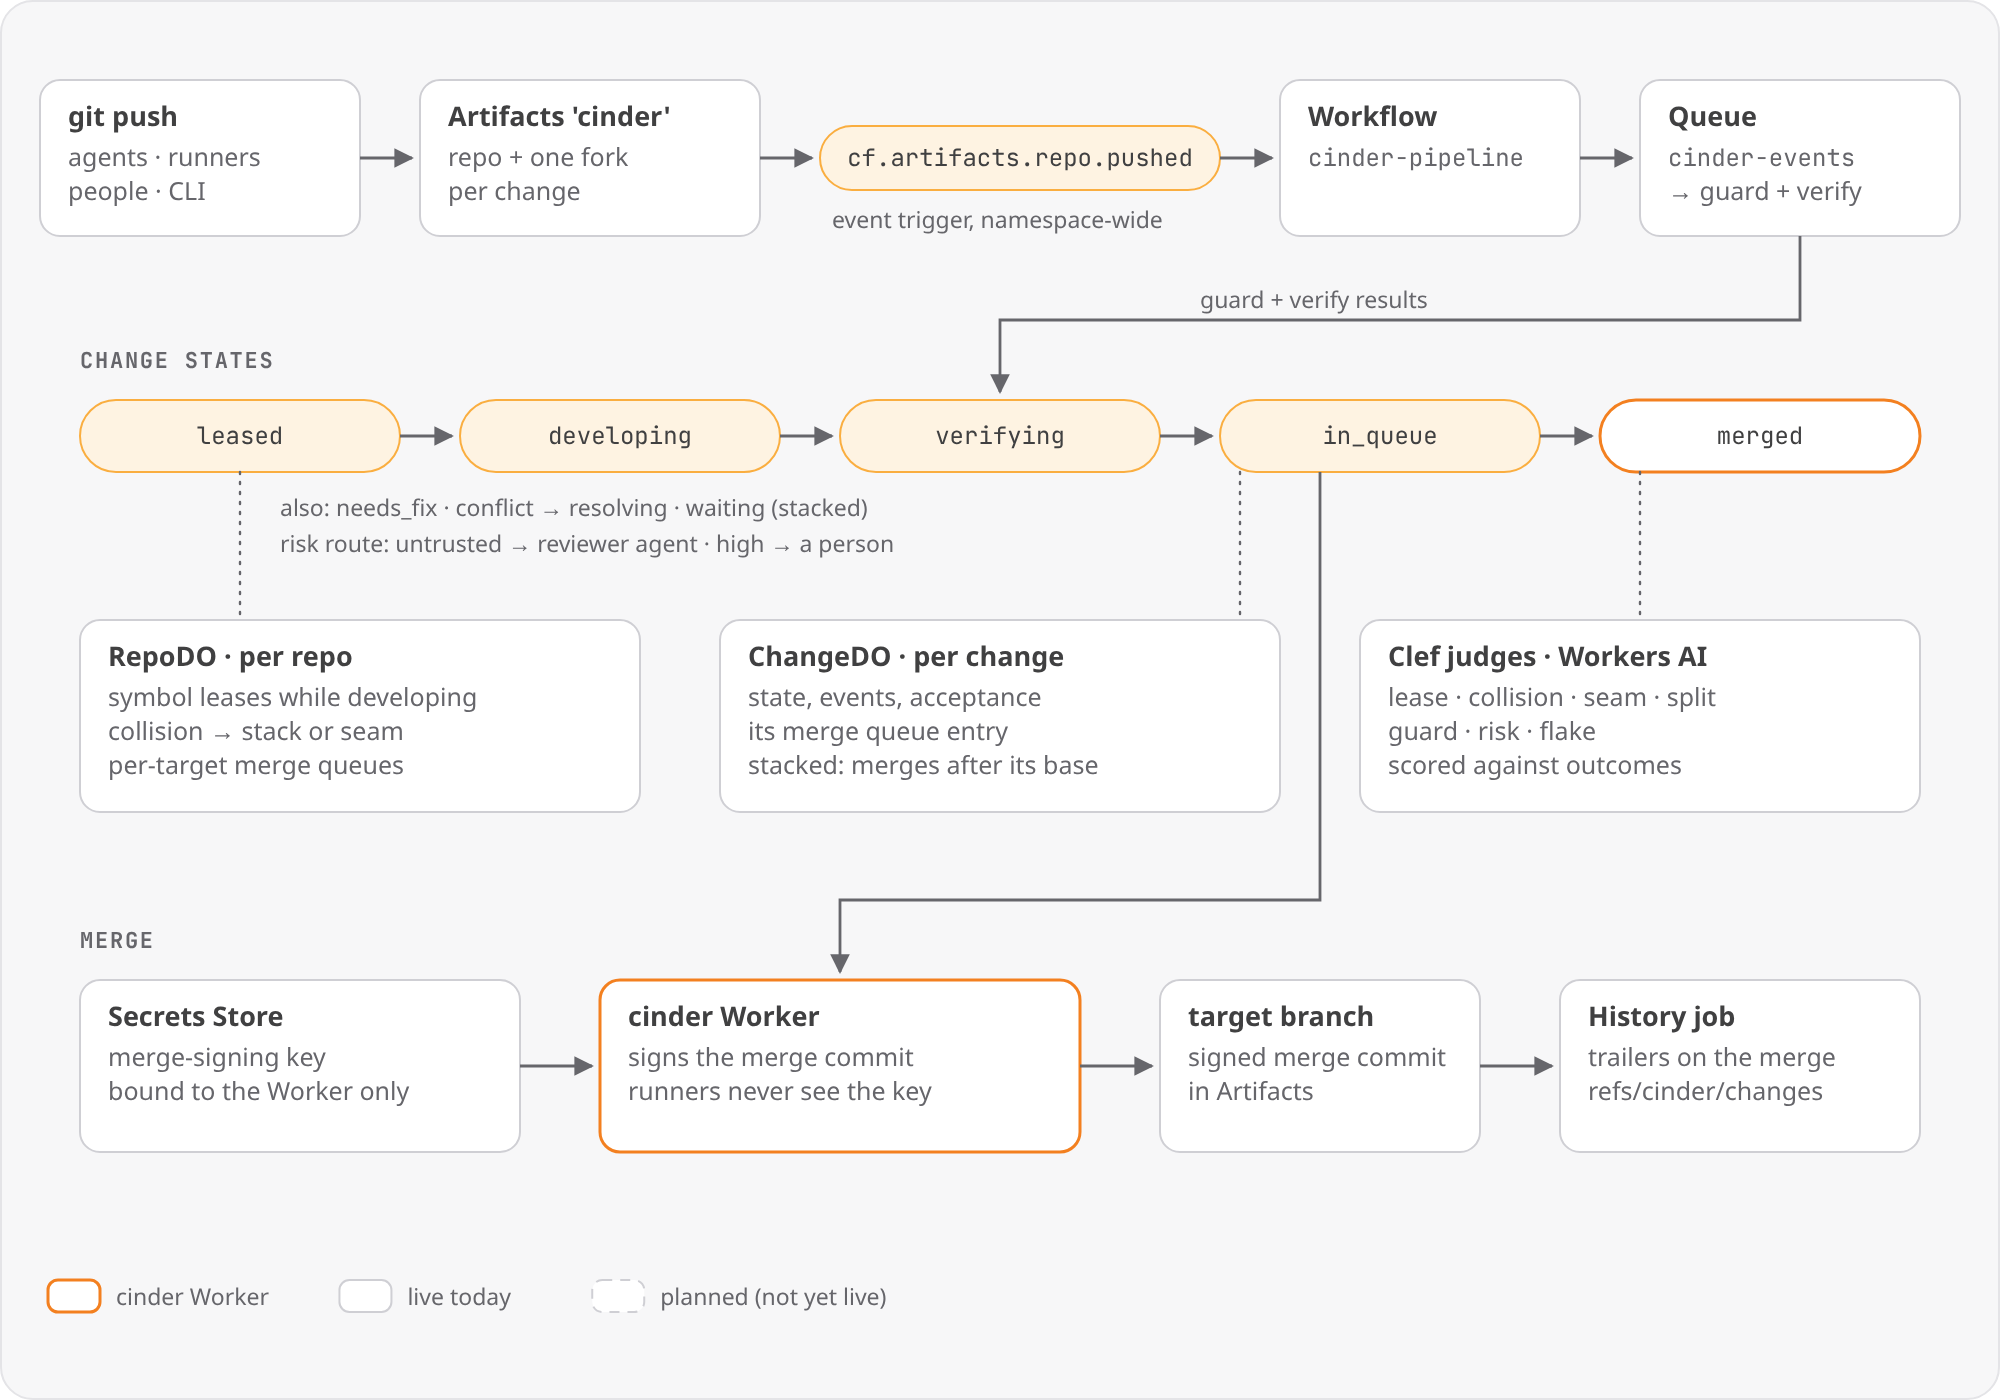Select the leased state pill

(x=240, y=436)
